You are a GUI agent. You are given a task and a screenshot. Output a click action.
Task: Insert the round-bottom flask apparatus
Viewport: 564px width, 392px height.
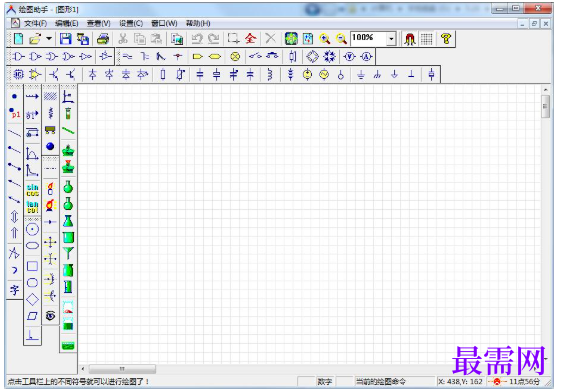click(x=68, y=187)
